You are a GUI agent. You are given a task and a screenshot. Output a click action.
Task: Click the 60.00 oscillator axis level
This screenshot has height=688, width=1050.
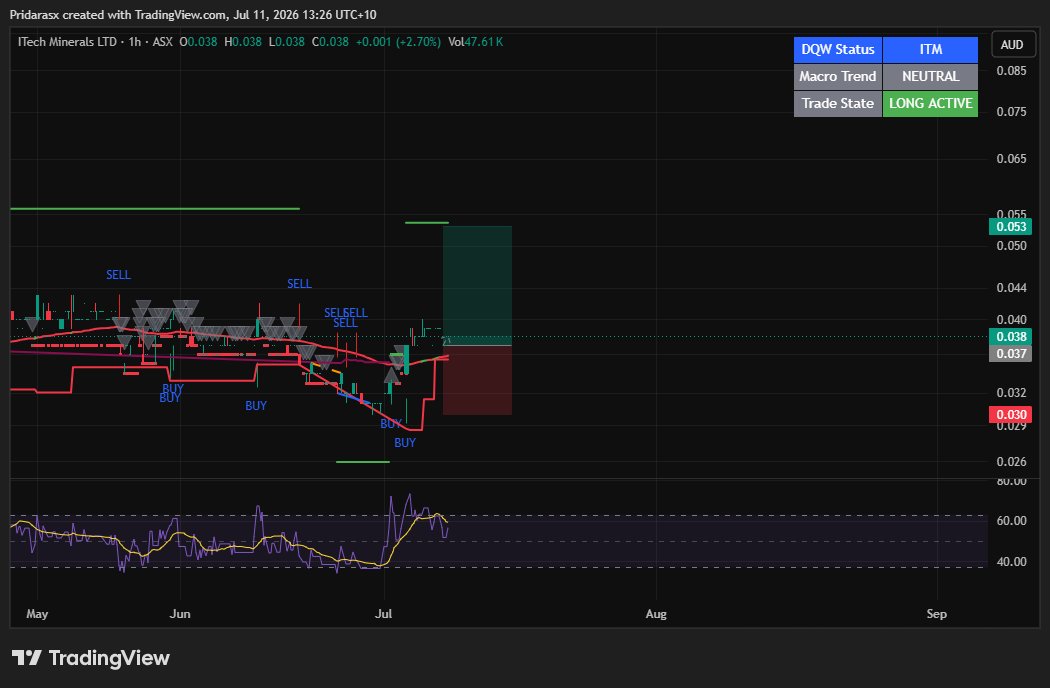1011,521
